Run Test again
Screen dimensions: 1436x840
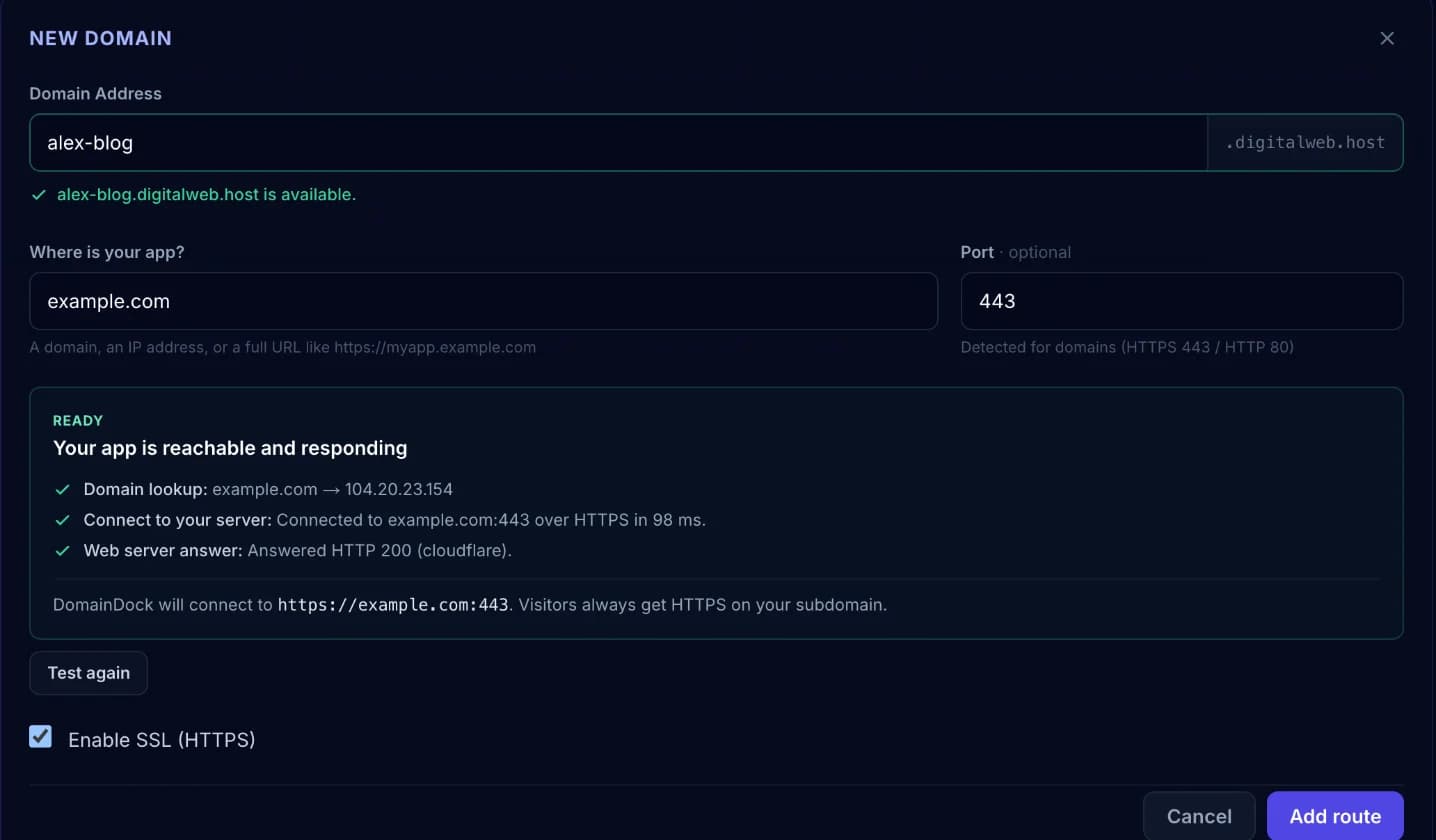click(89, 673)
